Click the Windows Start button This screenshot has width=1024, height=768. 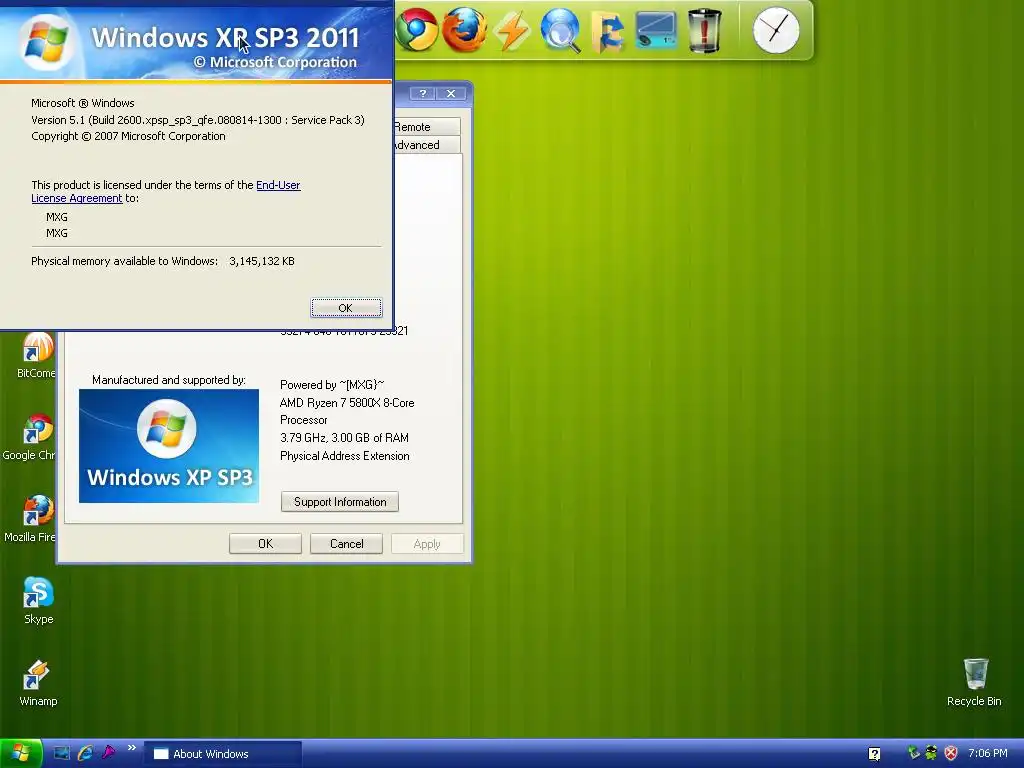21,754
